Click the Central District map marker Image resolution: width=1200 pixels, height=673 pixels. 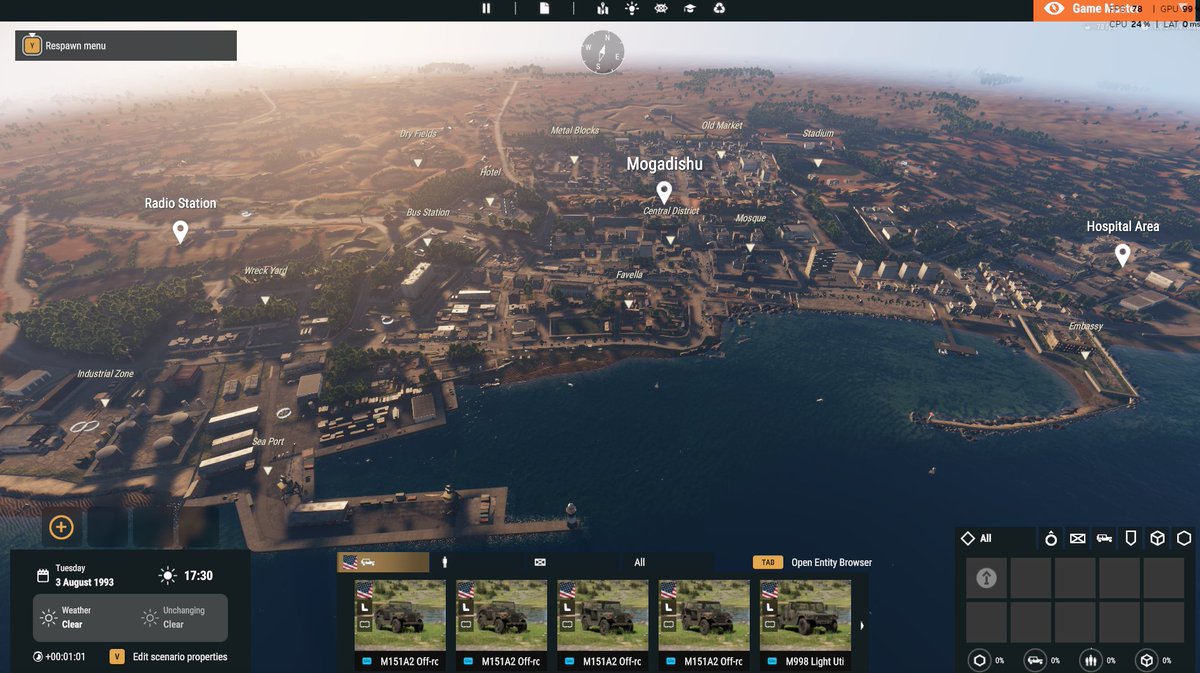[x=670, y=240]
